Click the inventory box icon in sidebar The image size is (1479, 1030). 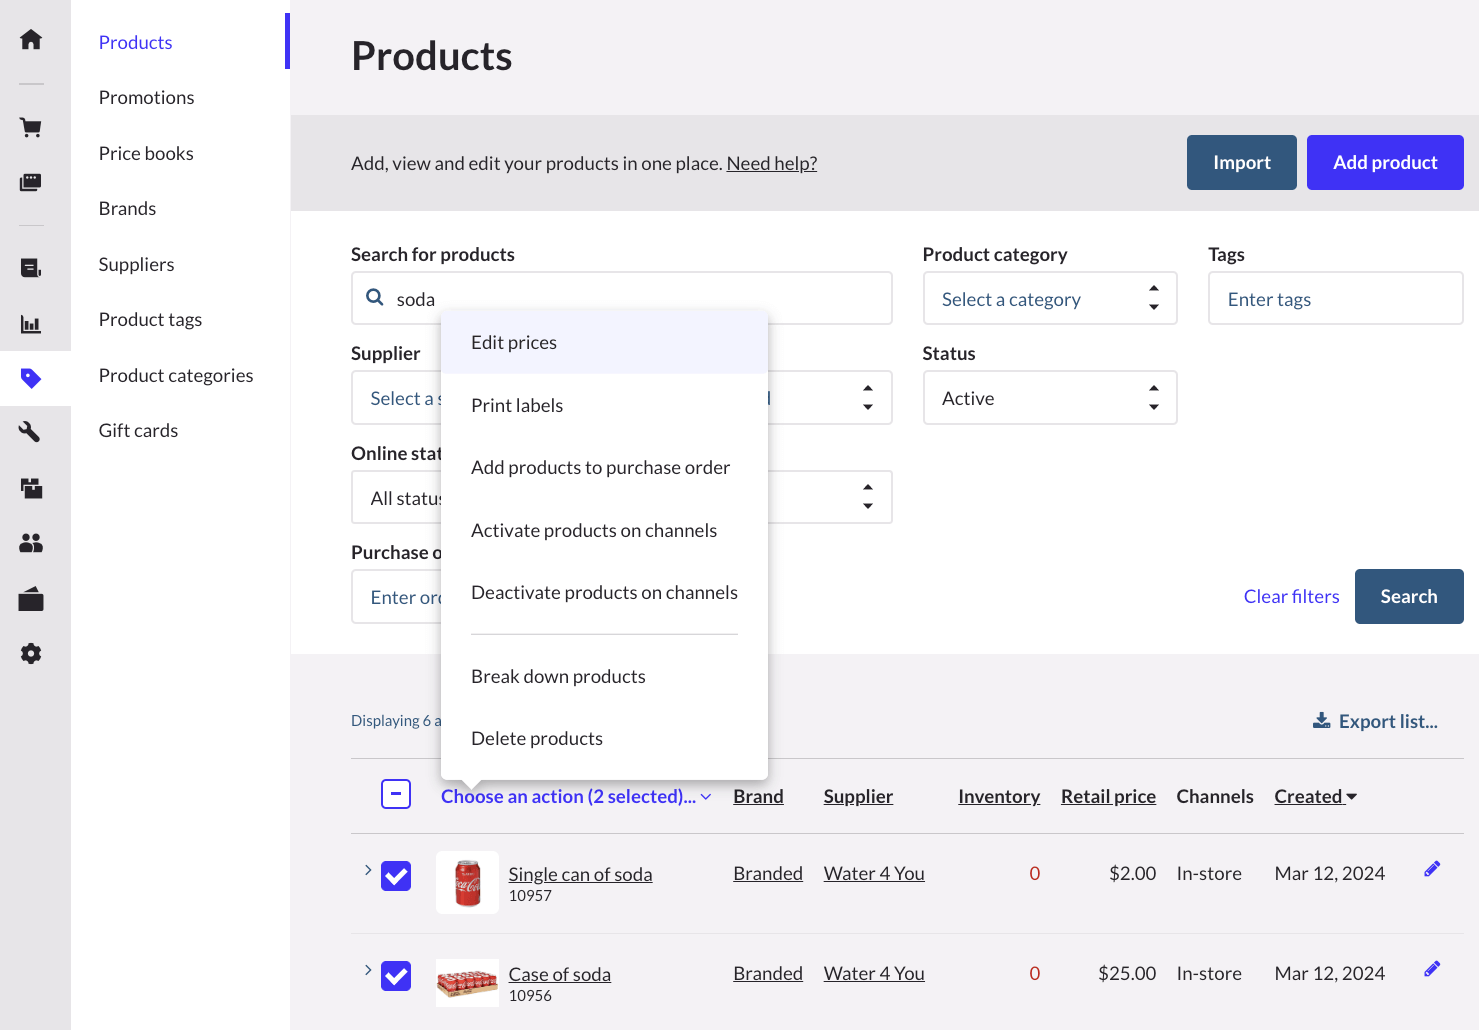click(30, 488)
